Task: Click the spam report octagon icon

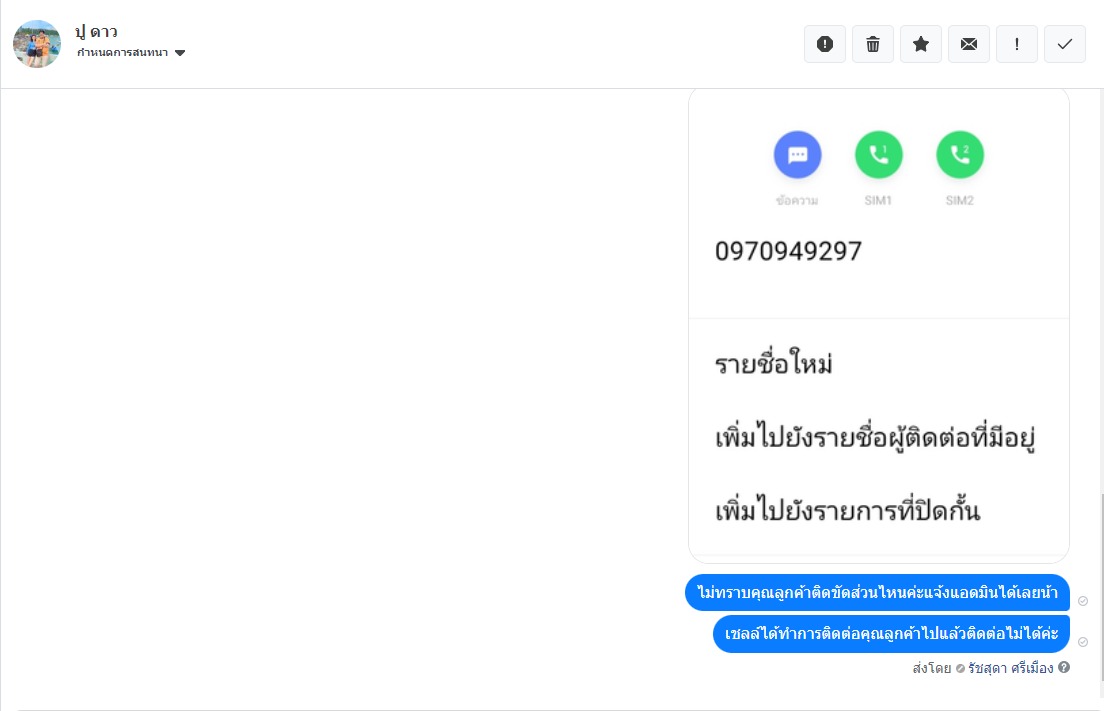Action: coord(825,44)
